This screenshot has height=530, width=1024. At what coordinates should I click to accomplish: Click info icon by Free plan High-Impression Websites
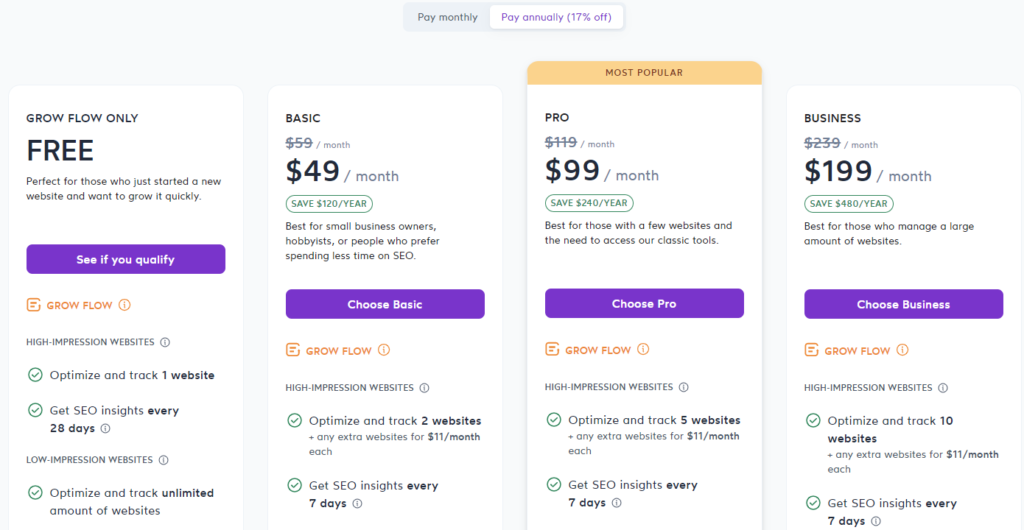(165, 342)
